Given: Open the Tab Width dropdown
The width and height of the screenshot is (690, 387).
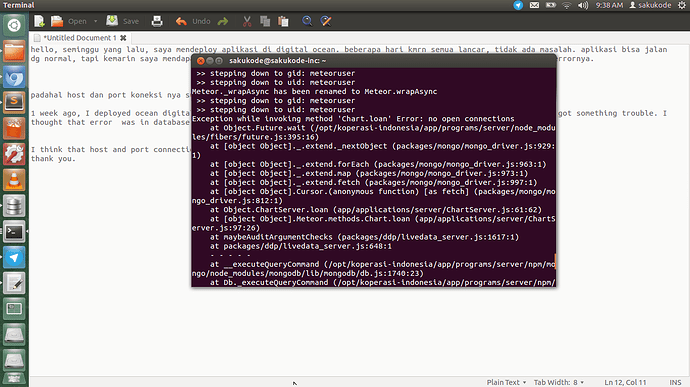Looking at the screenshot, I should 559,382.
